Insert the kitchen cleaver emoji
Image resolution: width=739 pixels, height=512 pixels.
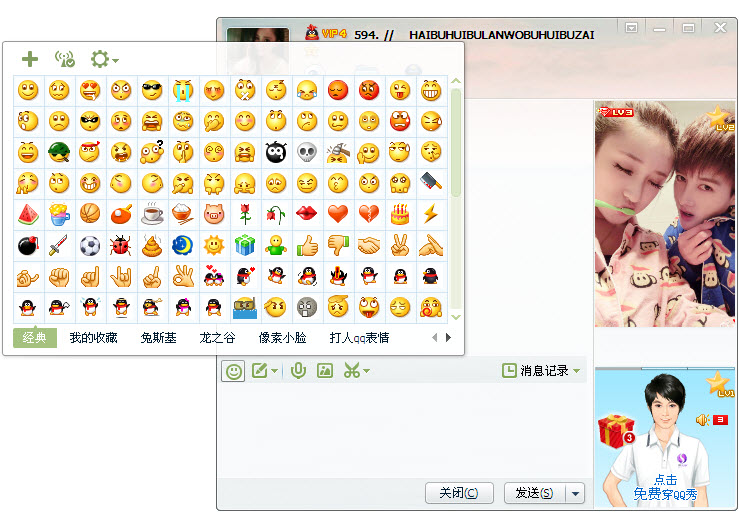coord(431,183)
